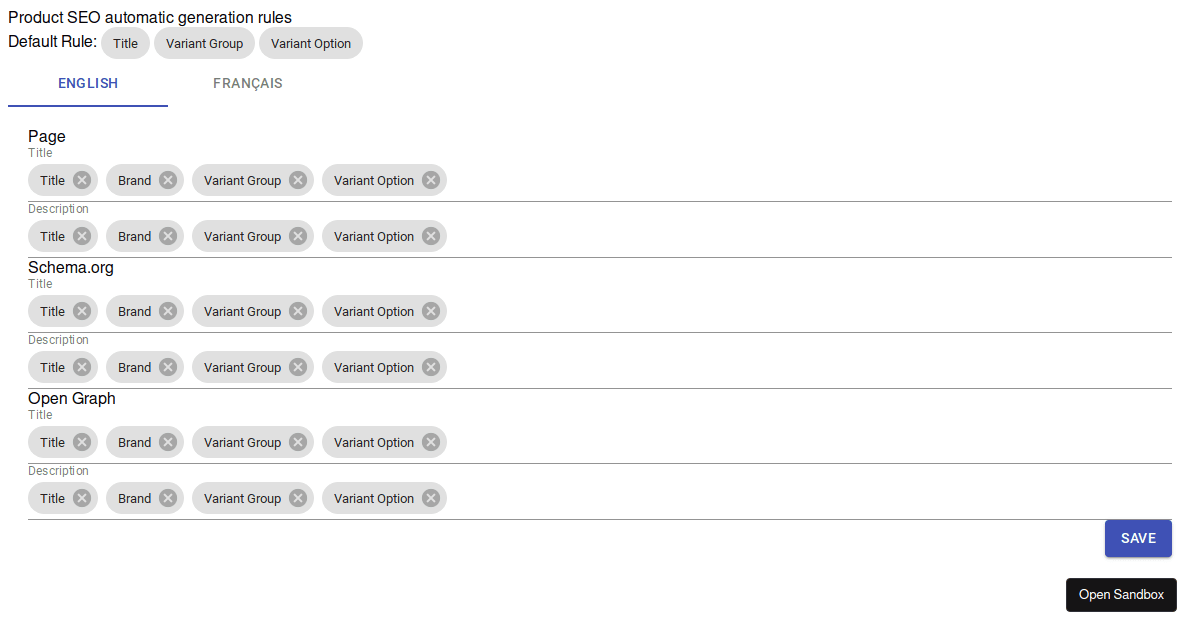Image resolution: width=1200 pixels, height=630 pixels.
Task: Remove Variant Group from Schema.org Description
Action: [x=296, y=367]
